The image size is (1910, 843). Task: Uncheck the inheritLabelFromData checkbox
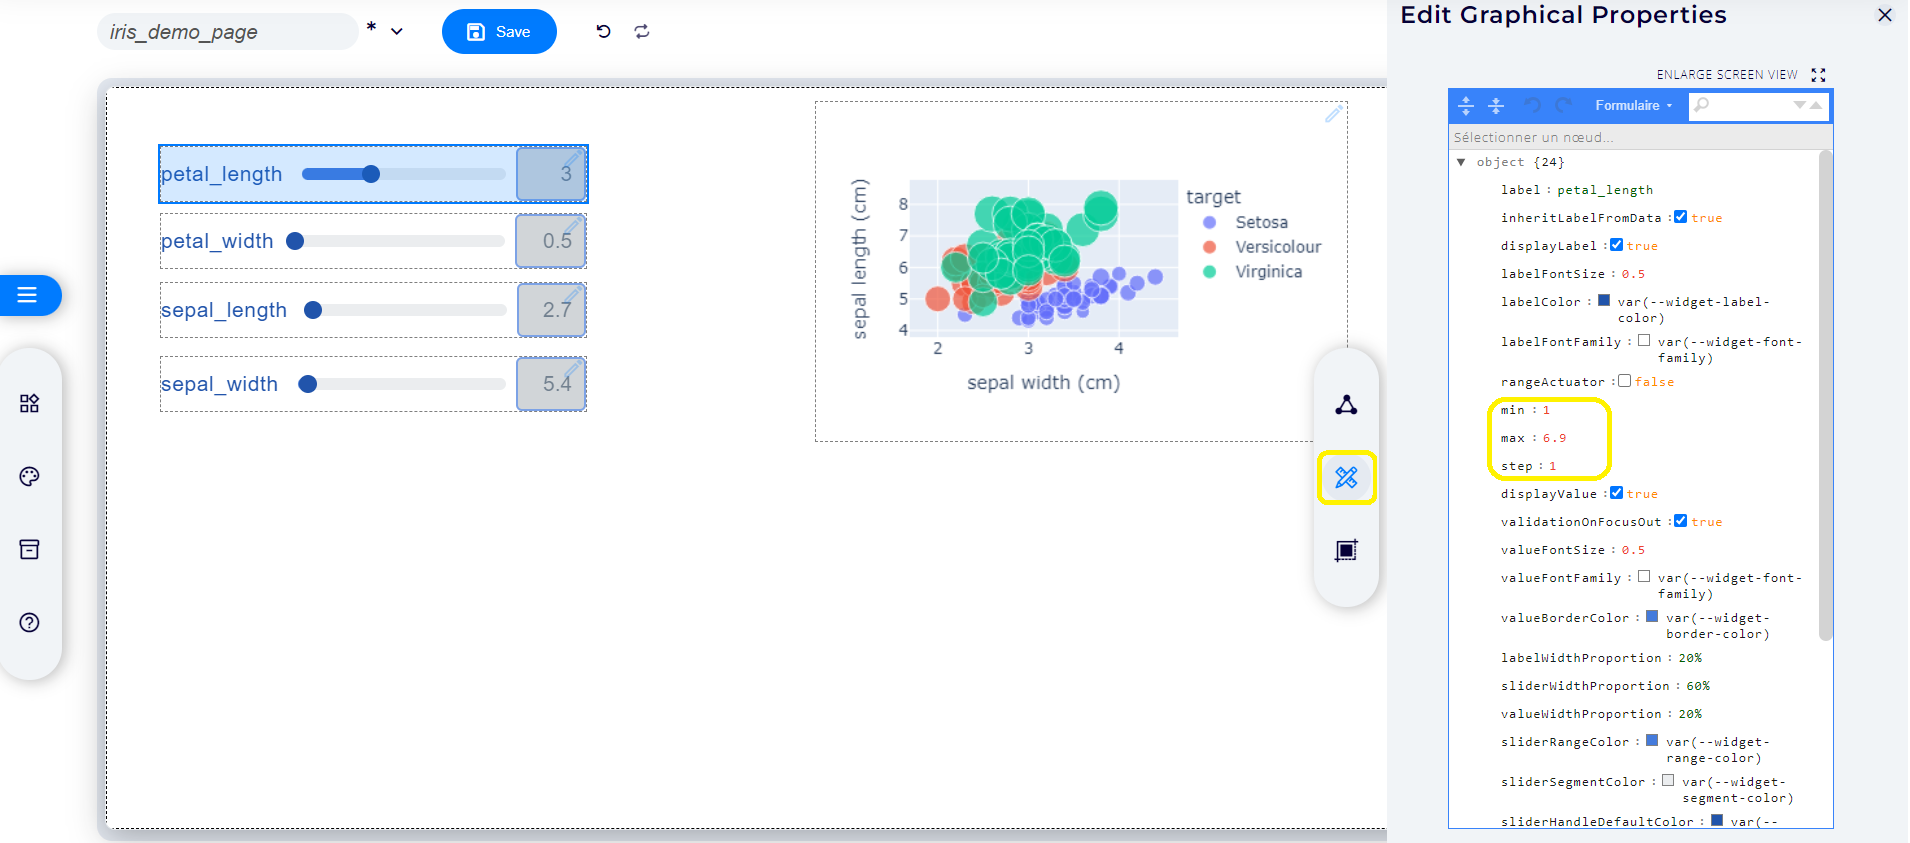coord(1680,217)
